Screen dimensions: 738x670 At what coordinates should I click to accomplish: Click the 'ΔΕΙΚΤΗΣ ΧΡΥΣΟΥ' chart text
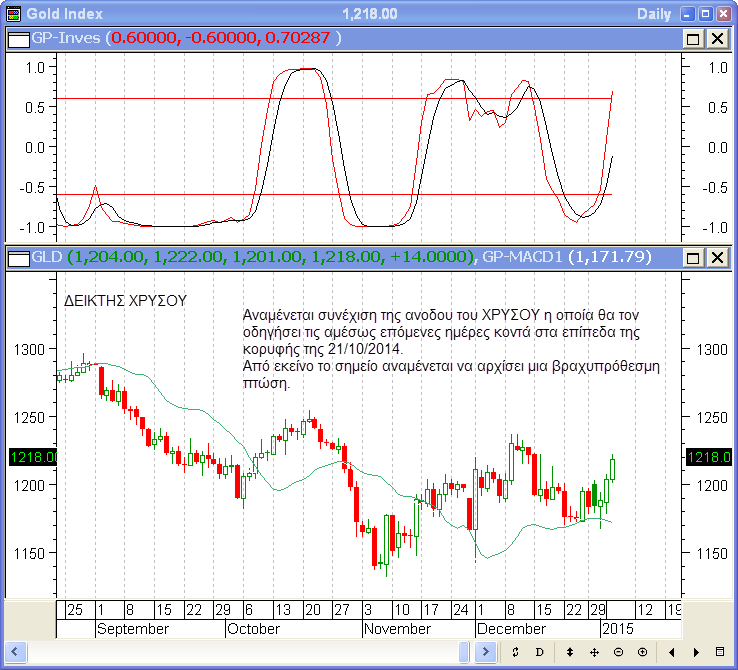pos(125,301)
